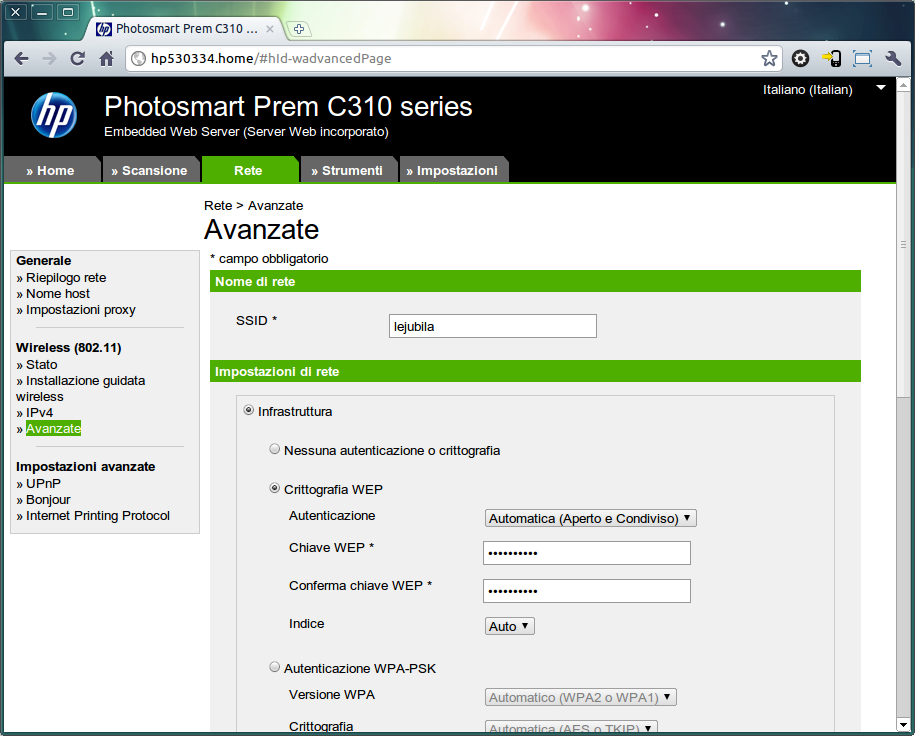The height and width of the screenshot is (736, 915).
Task: Open the IPv4 settings link
Action: [x=39, y=413]
